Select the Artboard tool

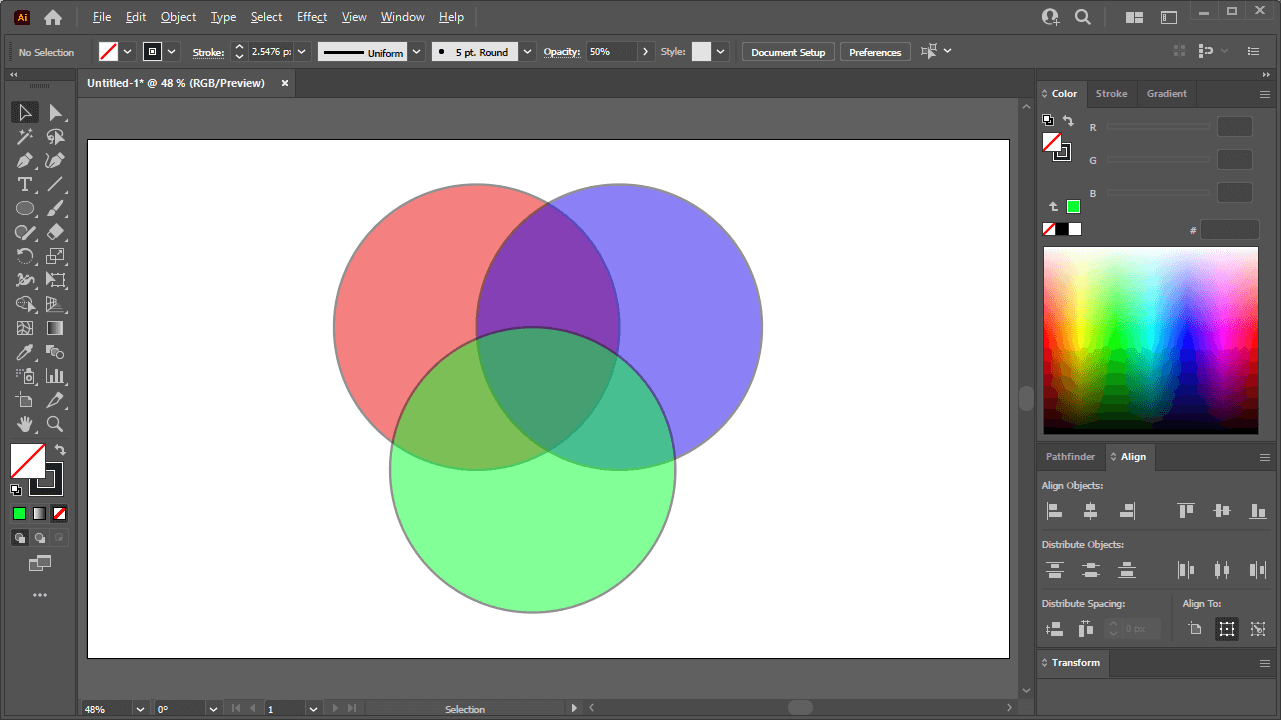coord(25,400)
